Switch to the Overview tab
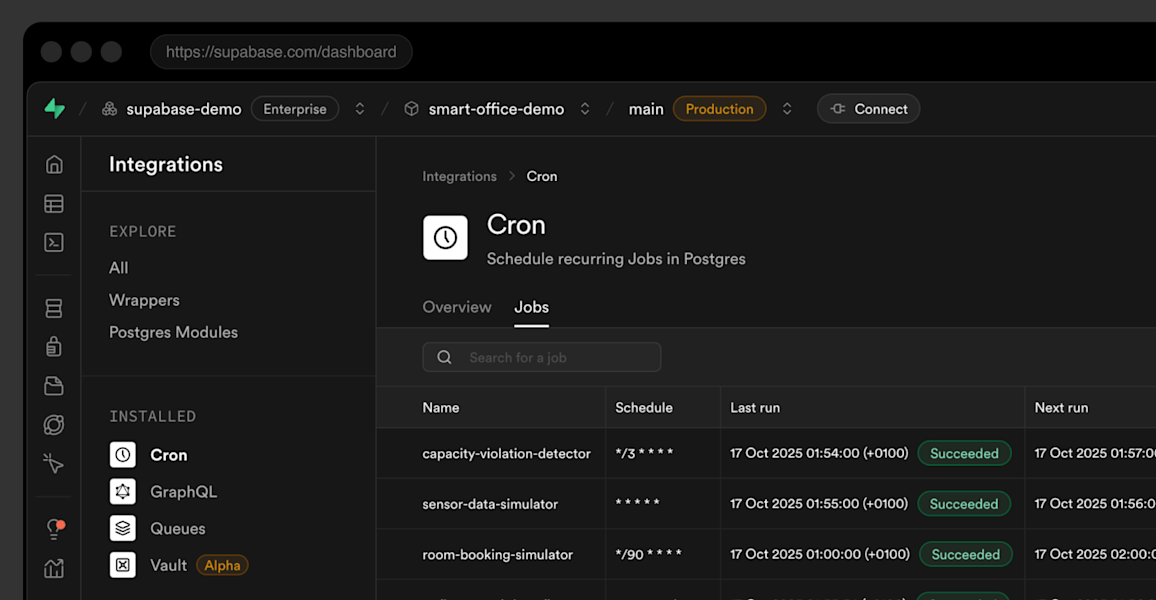This screenshot has width=1156, height=600. (457, 307)
